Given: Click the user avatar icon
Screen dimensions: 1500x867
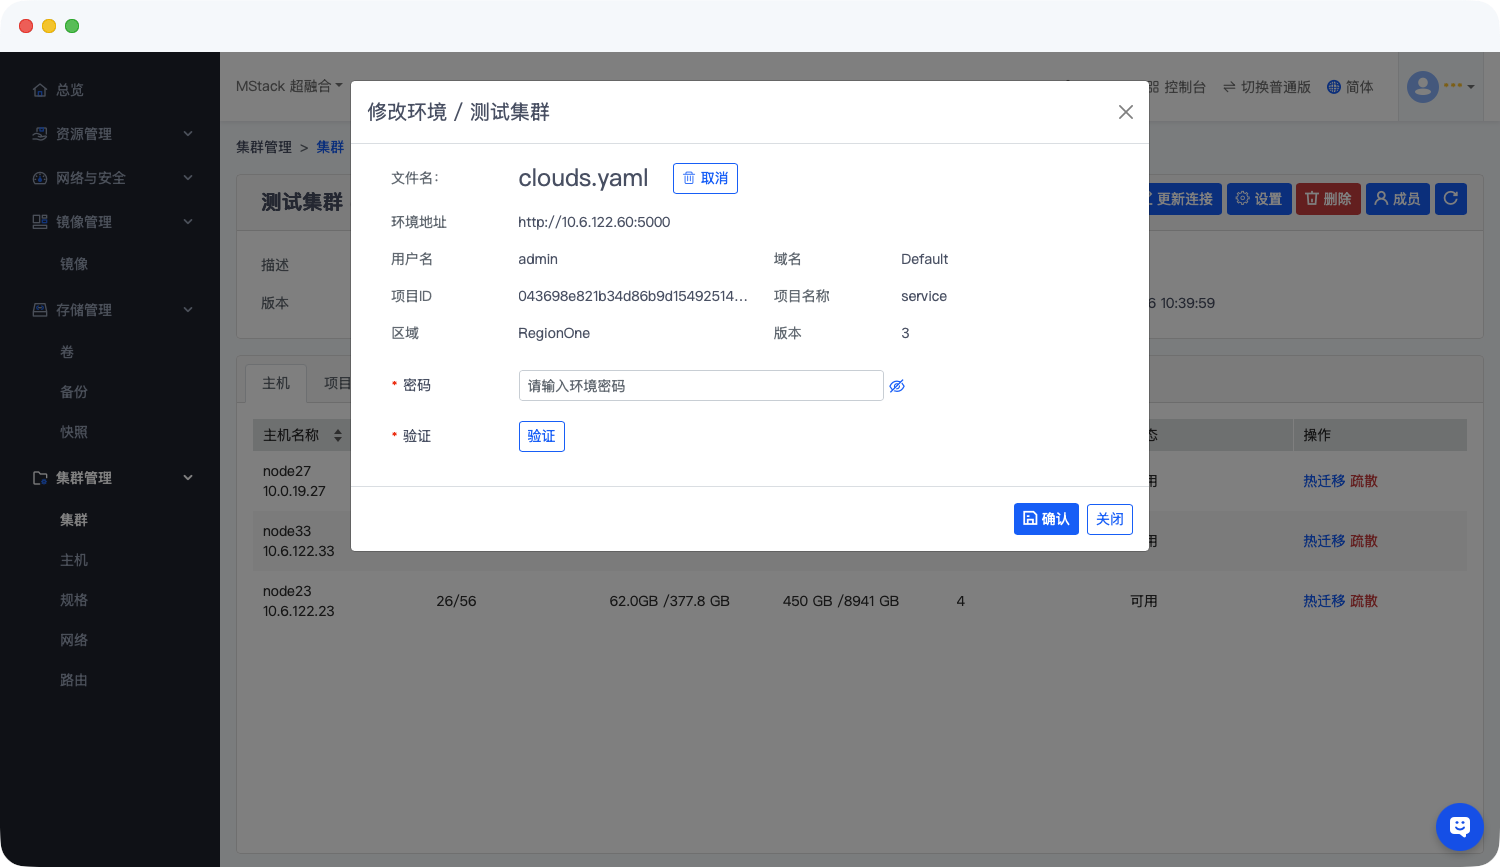Looking at the screenshot, I should pos(1422,87).
